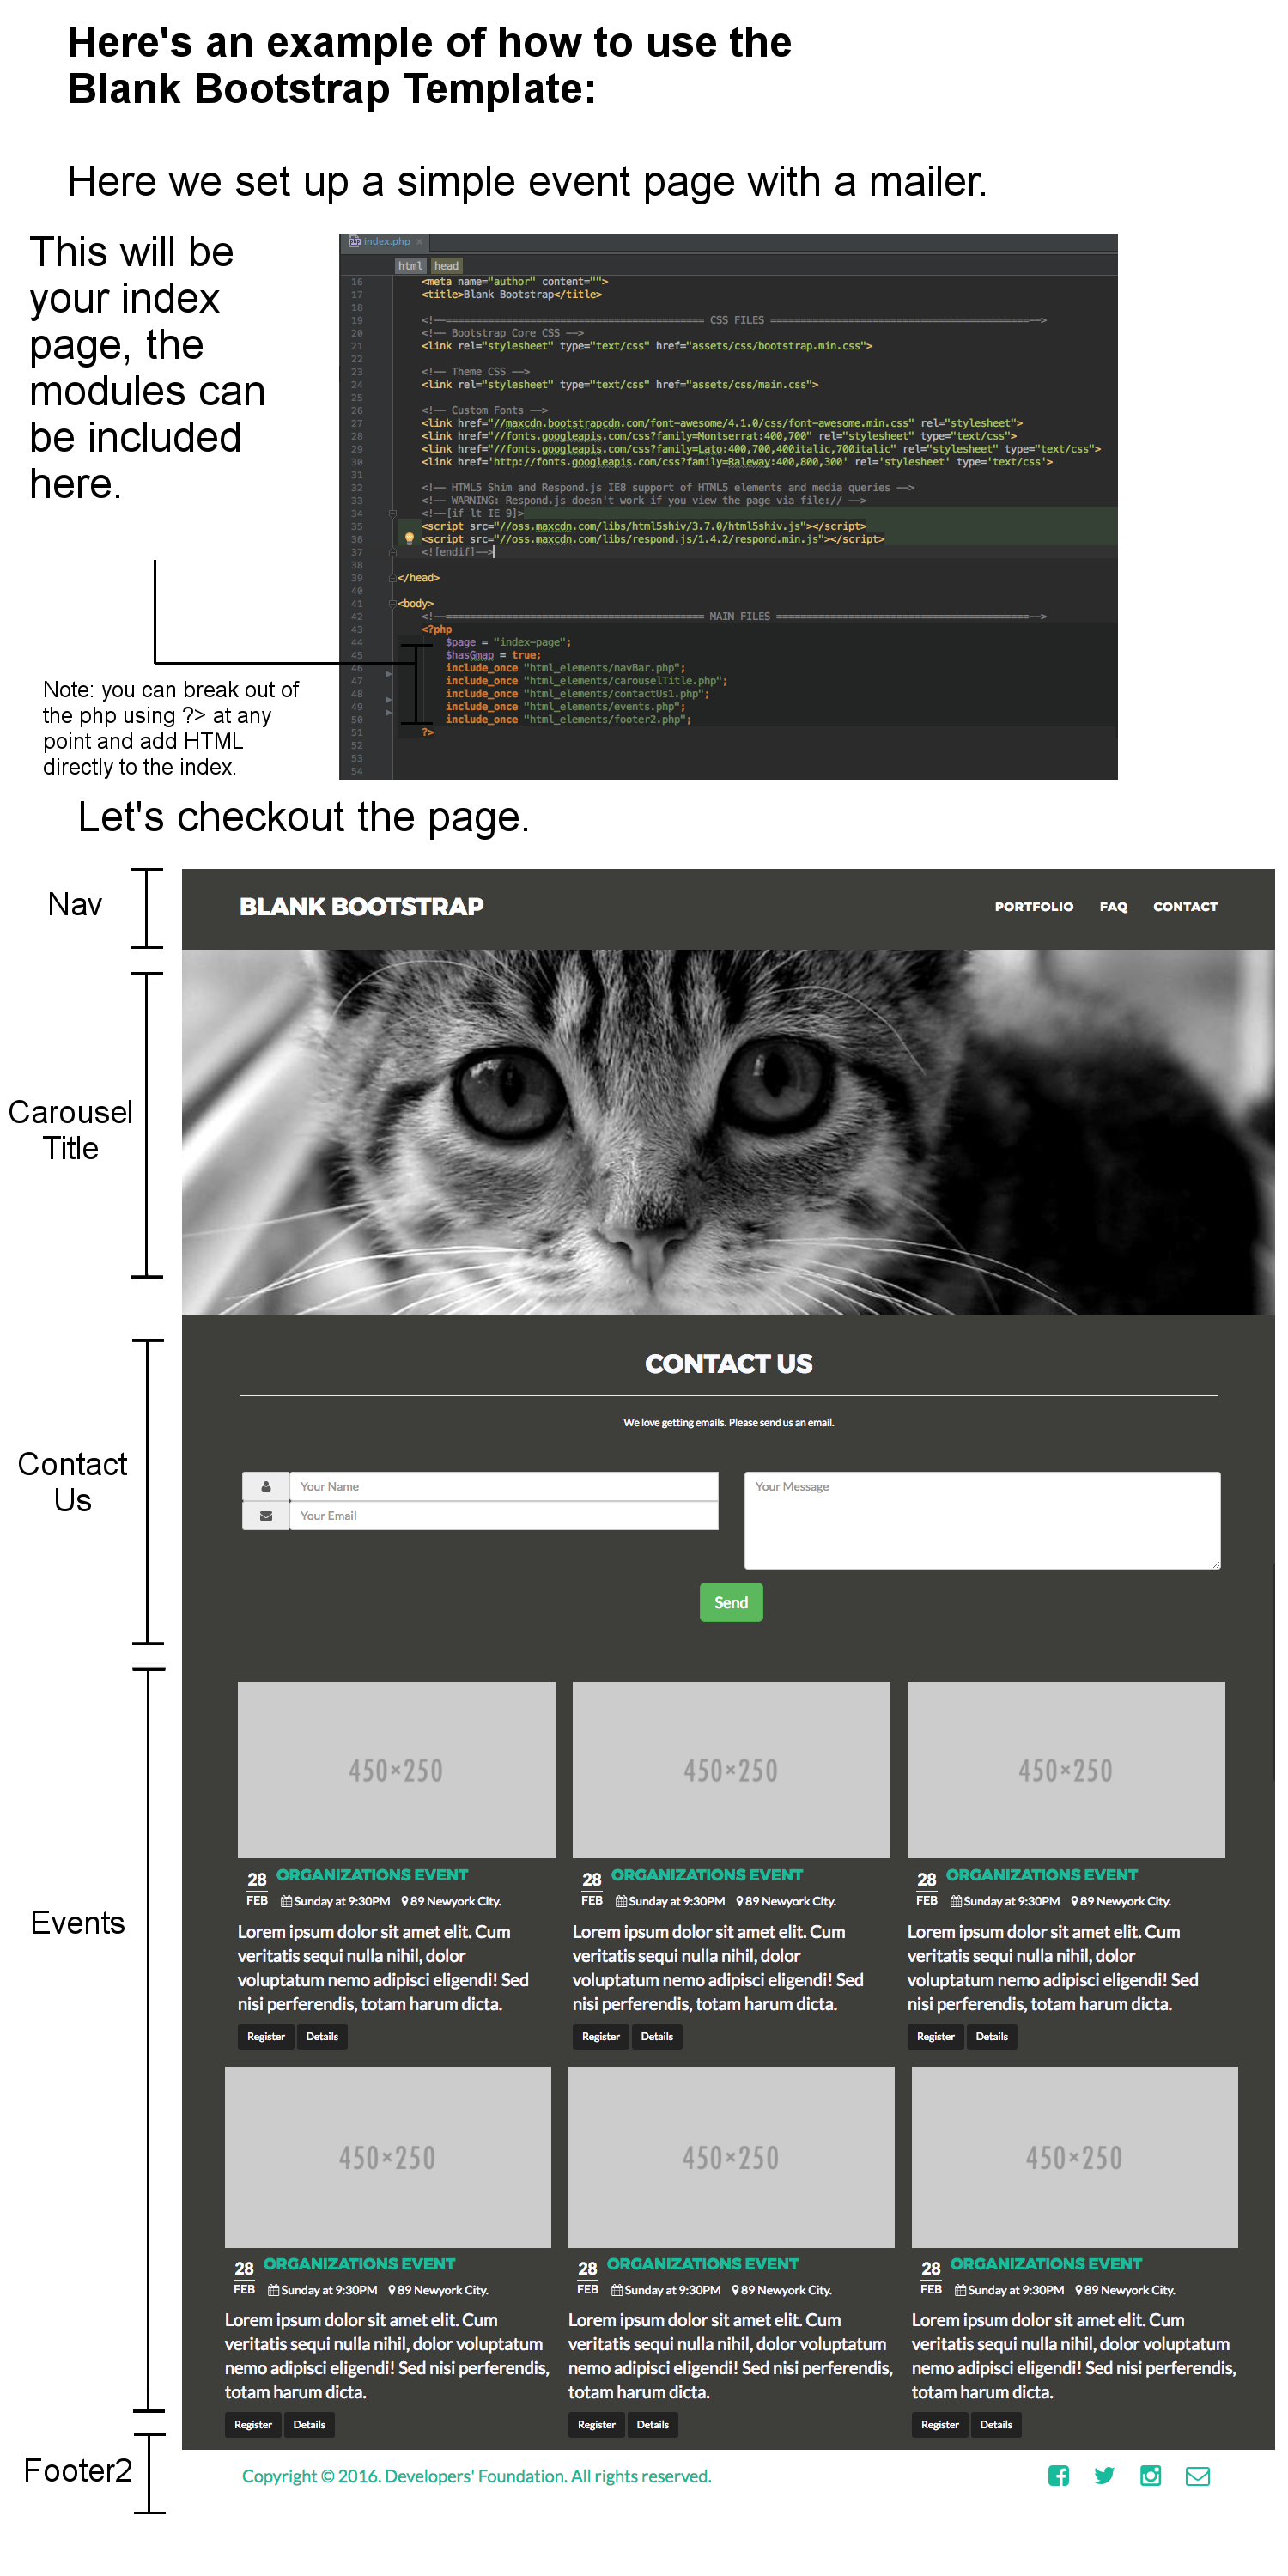
Task: Select the index.php editor tab
Action: click(386, 241)
